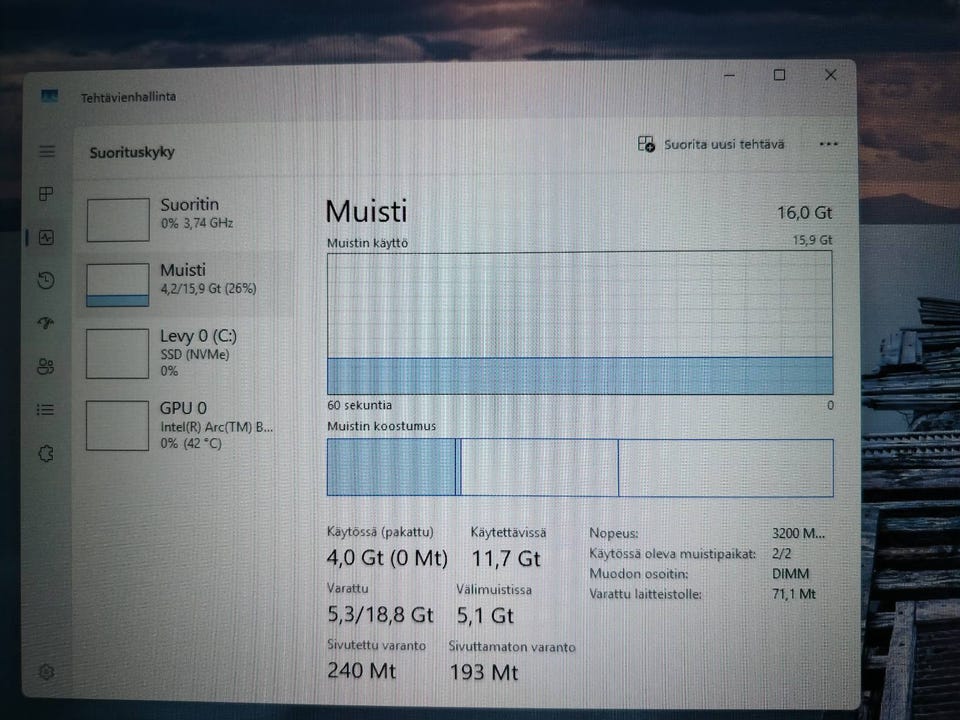The height and width of the screenshot is (720, 960).
Task: Click the Suorituskyky page heading
Action: (132, 152)
